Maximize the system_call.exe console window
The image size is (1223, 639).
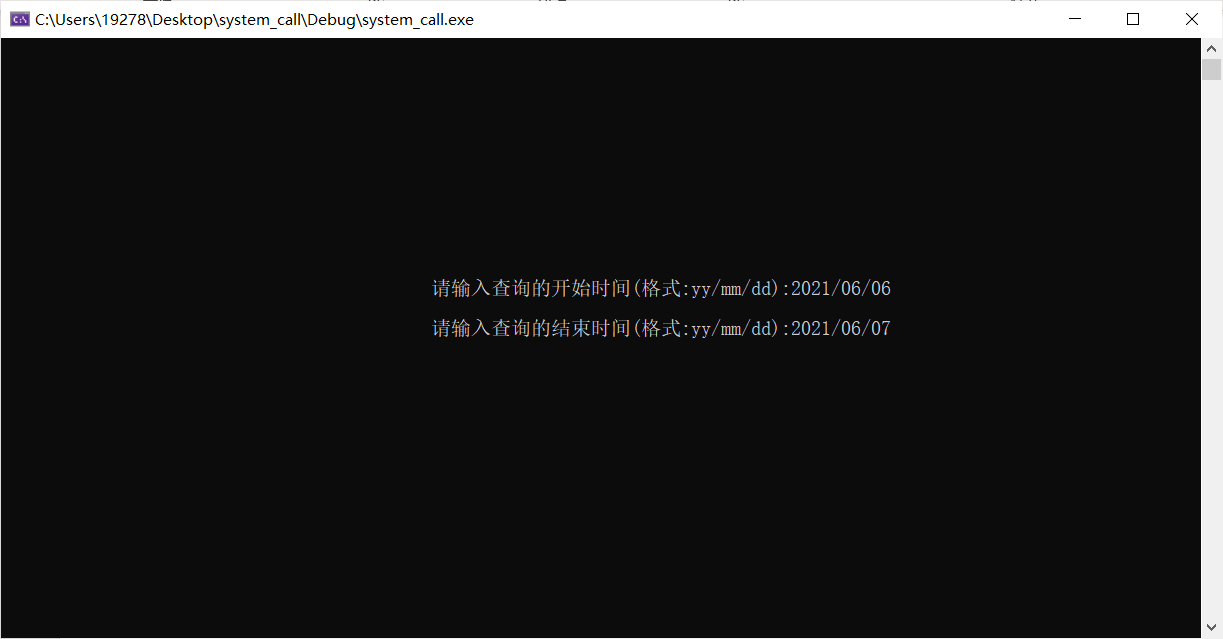(x=1133, y=19)
